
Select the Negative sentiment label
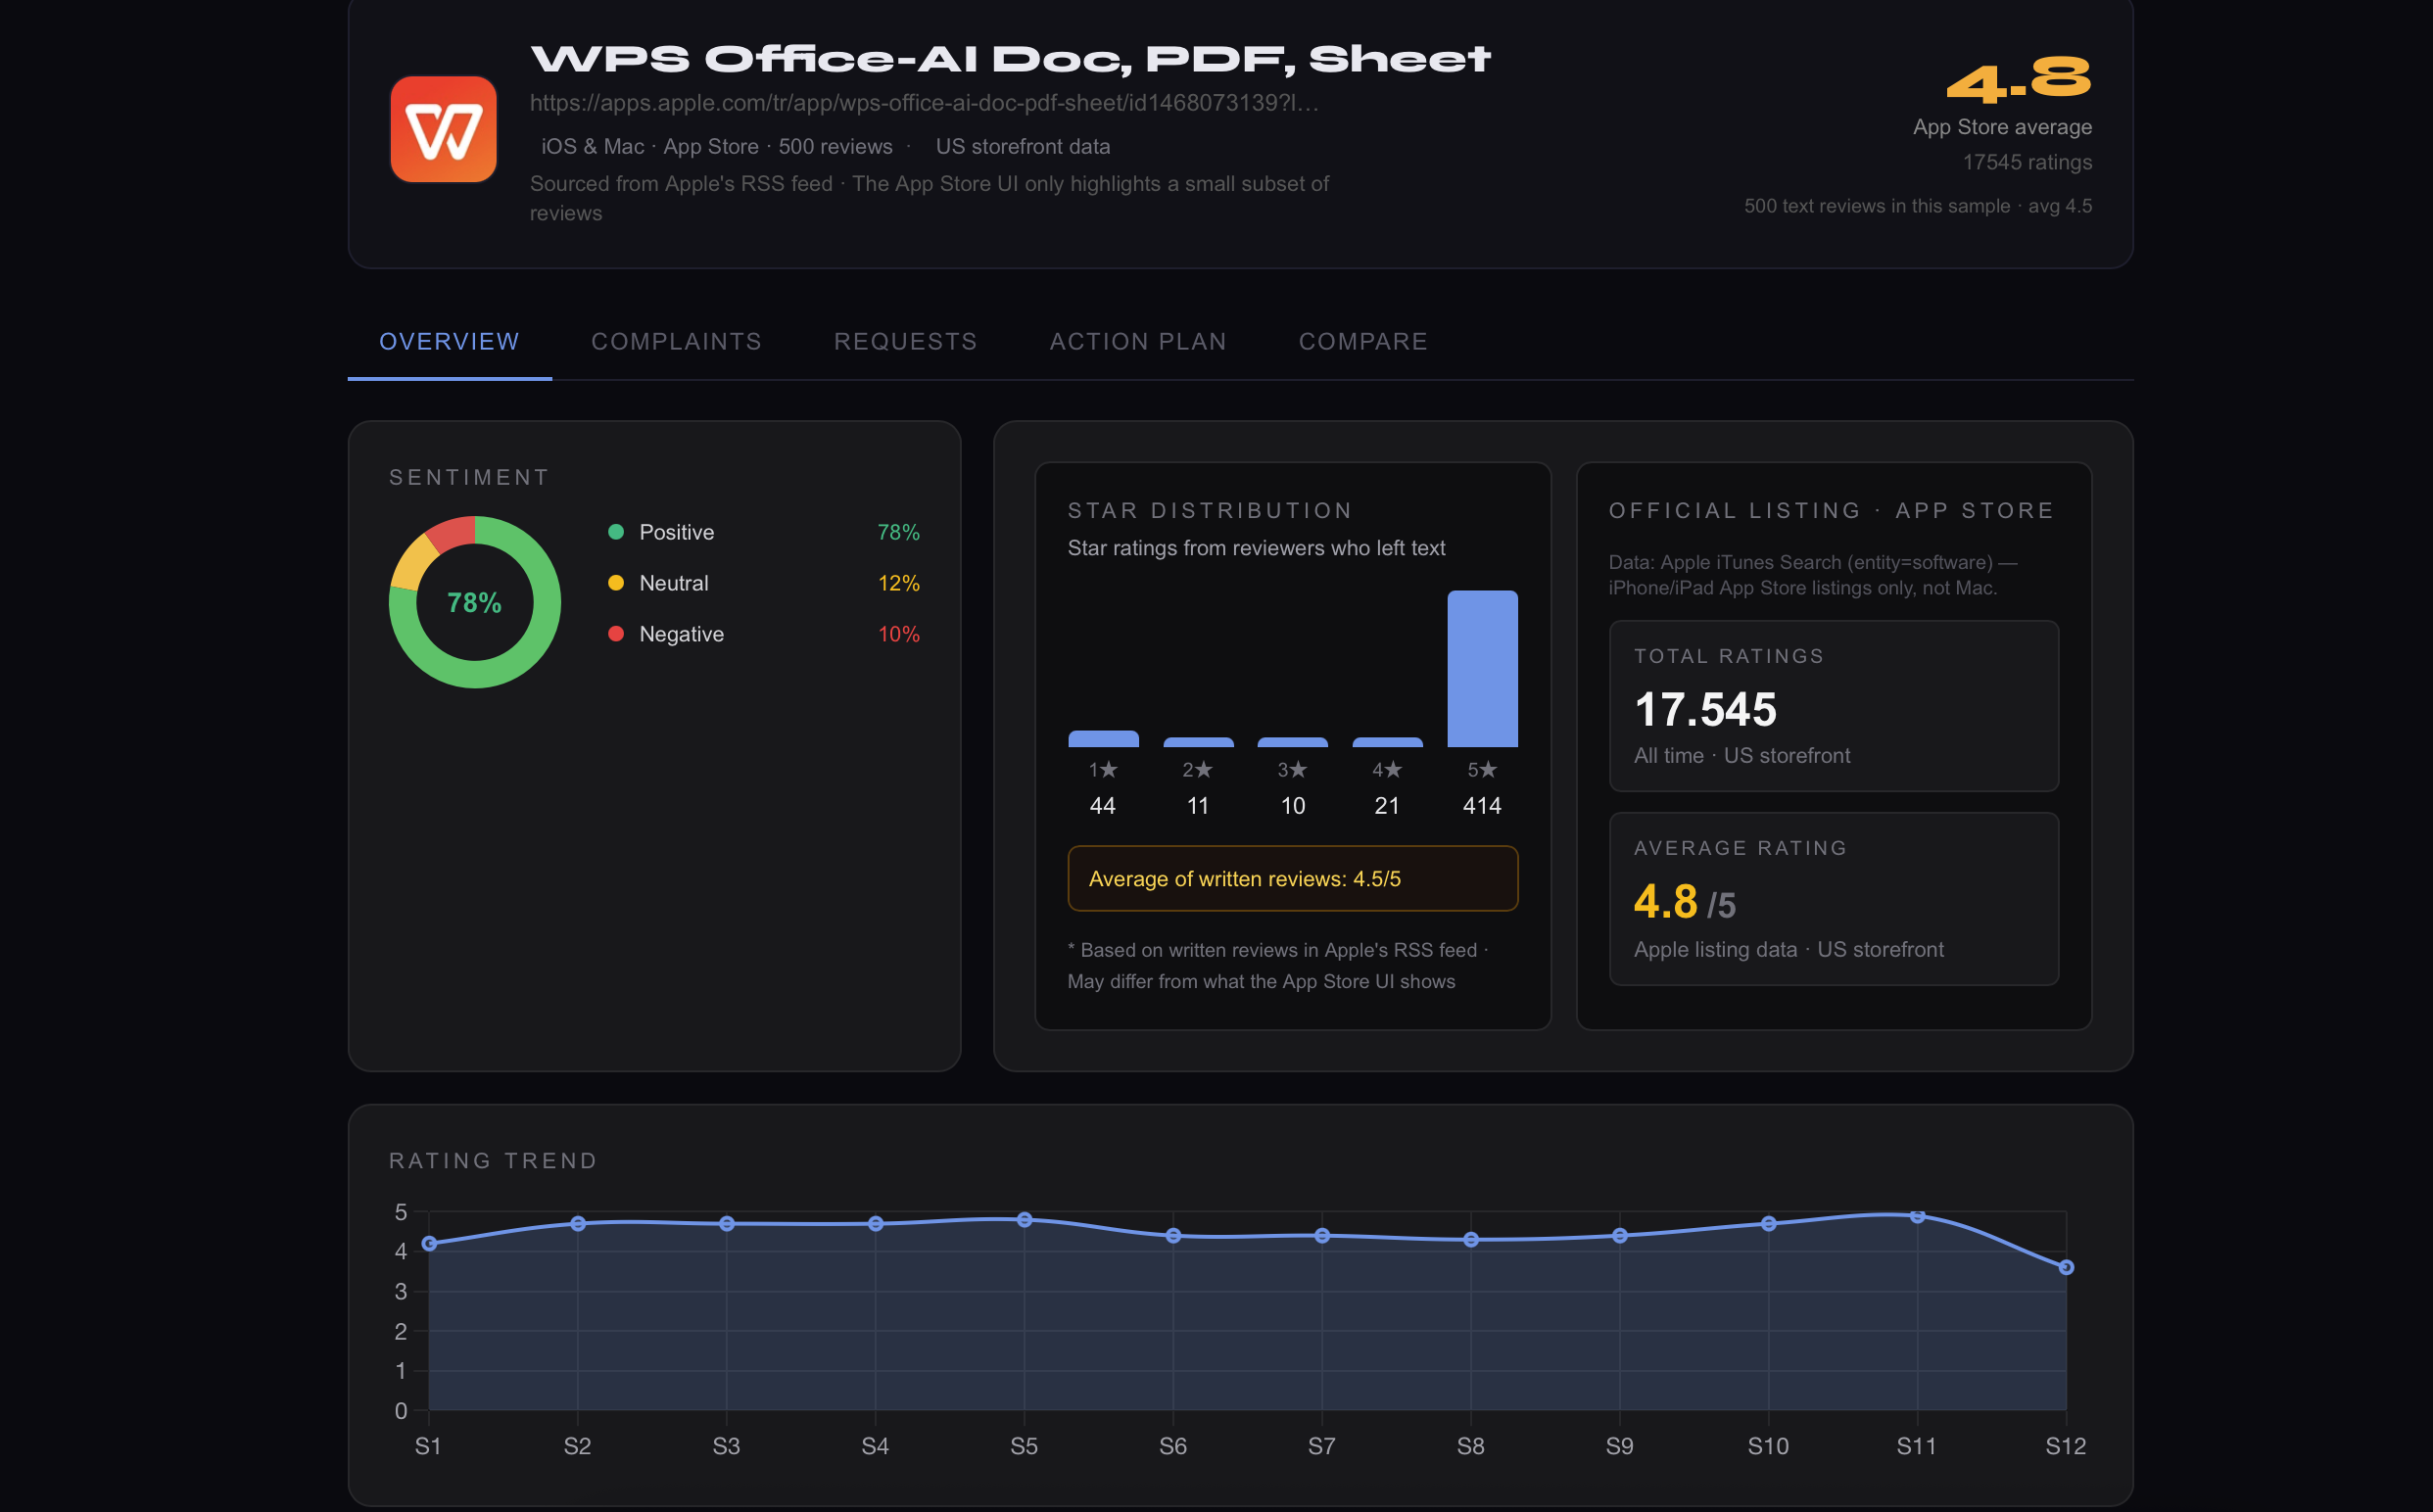[x=682, y=634]
